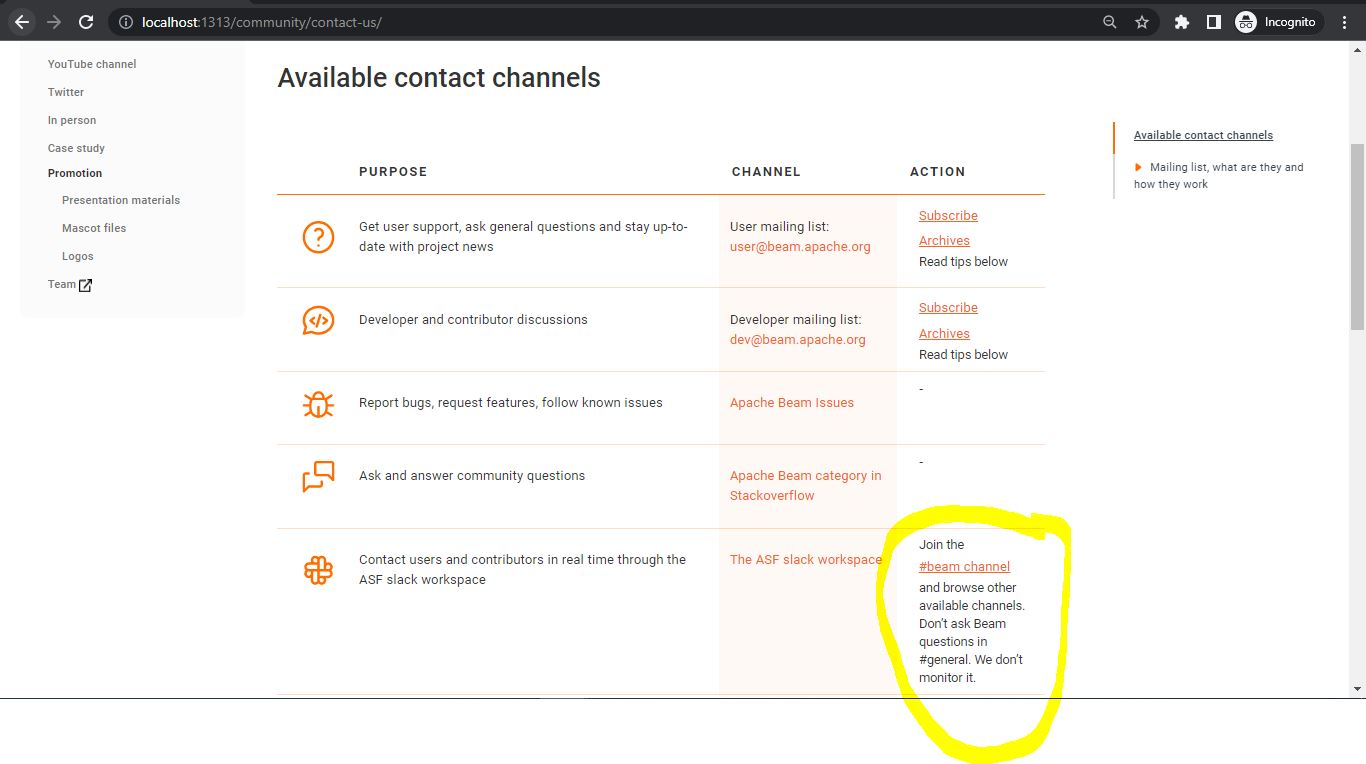This screenshot has height=764, width=1366.
Task: Click the browser back arrow
Action: (22, 22)
